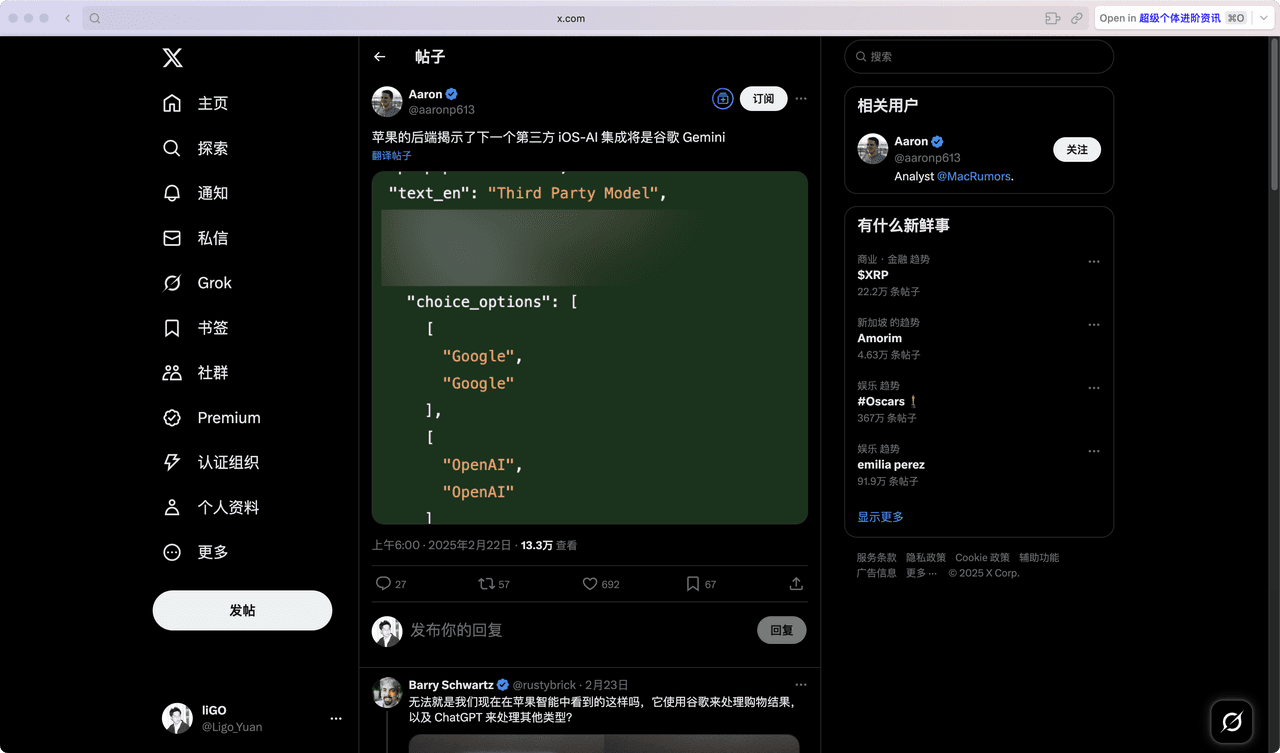
Task: Open the 社群 communities item
Action: [x=196, y=373]
